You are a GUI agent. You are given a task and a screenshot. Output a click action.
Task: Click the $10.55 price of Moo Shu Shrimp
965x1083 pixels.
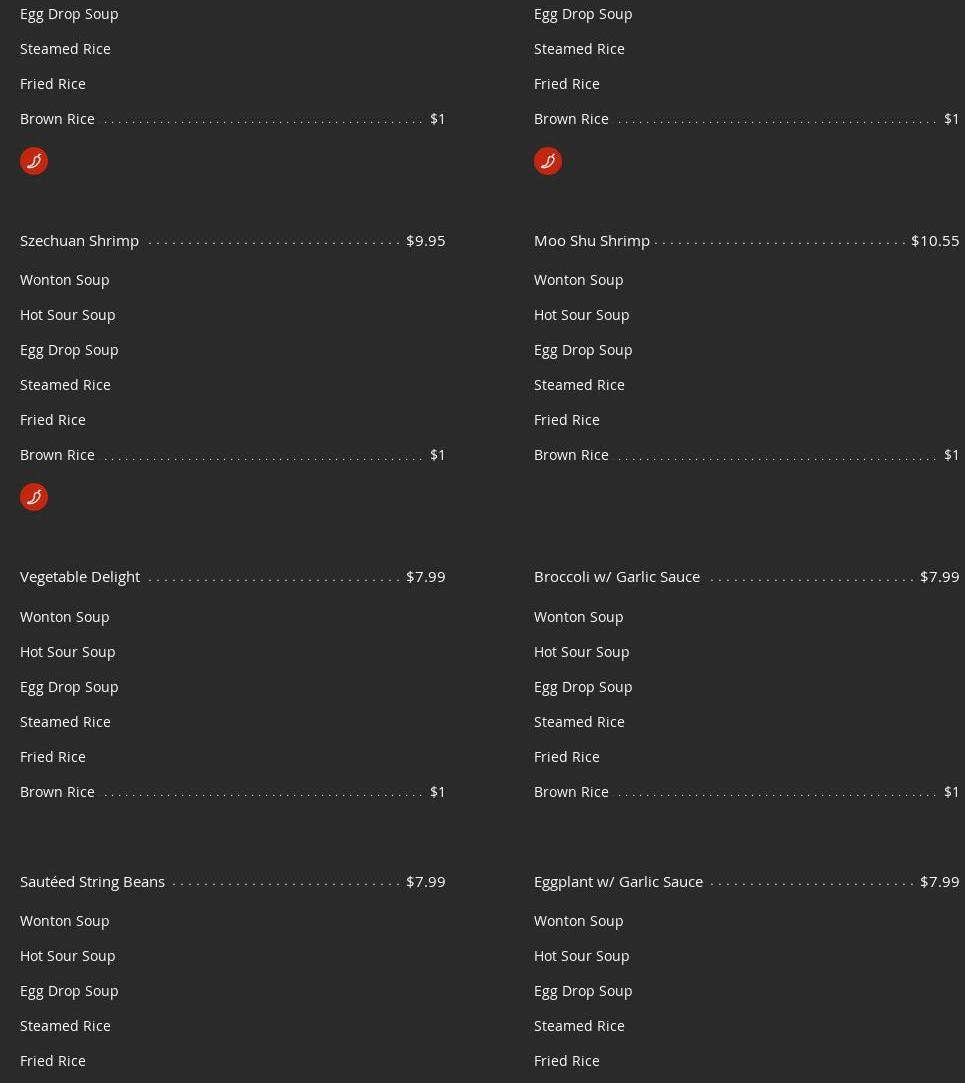[935, 241]
